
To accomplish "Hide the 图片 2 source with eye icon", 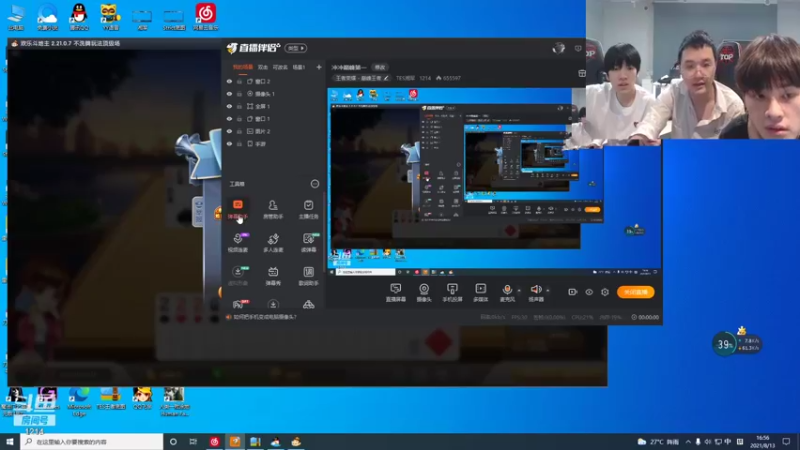I will [229, 131].
